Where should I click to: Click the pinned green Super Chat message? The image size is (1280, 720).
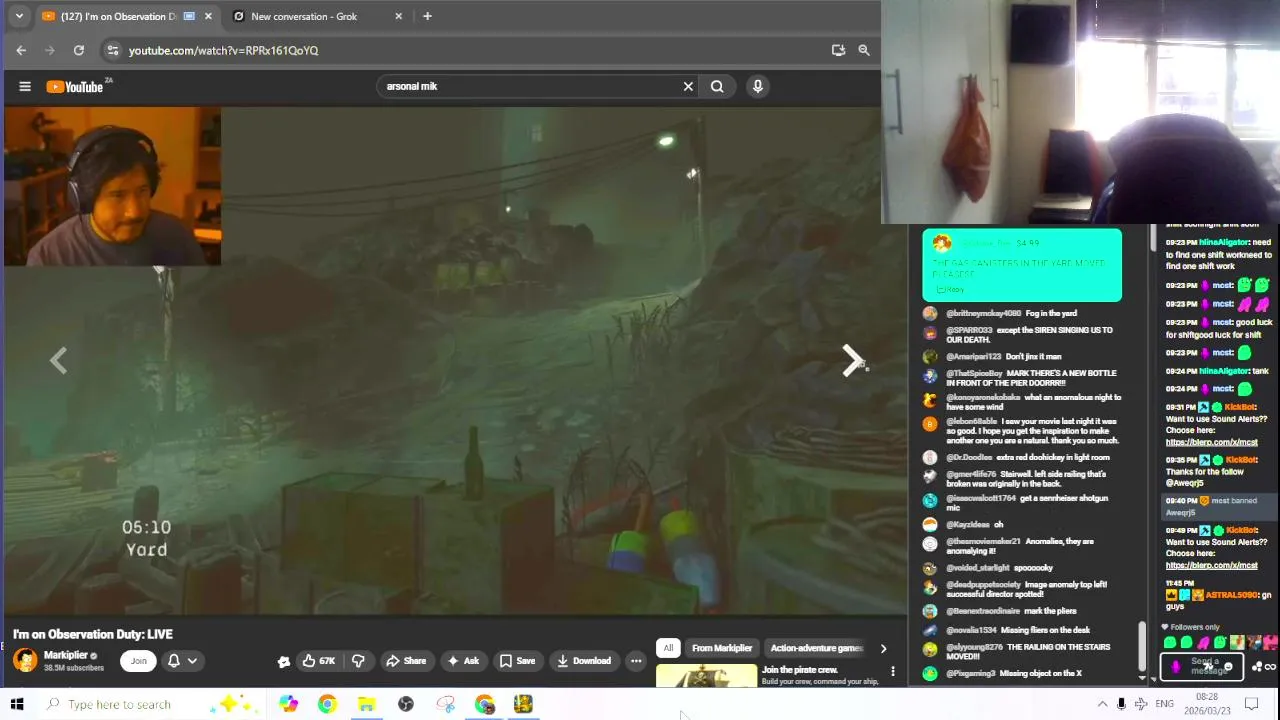pos(1022,265)
